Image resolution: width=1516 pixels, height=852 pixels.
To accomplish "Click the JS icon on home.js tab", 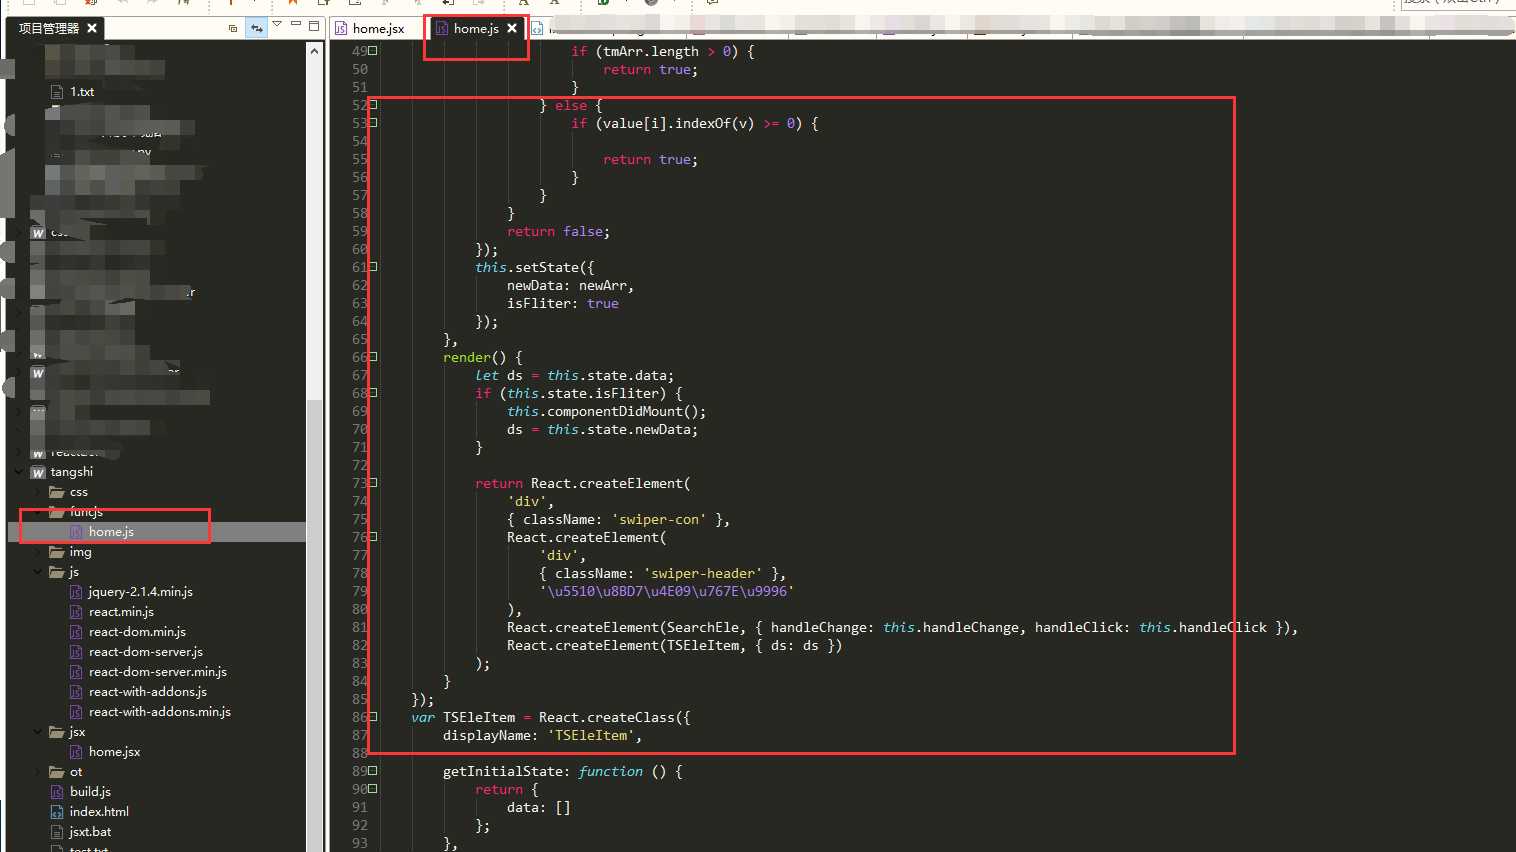I will 441,28.
